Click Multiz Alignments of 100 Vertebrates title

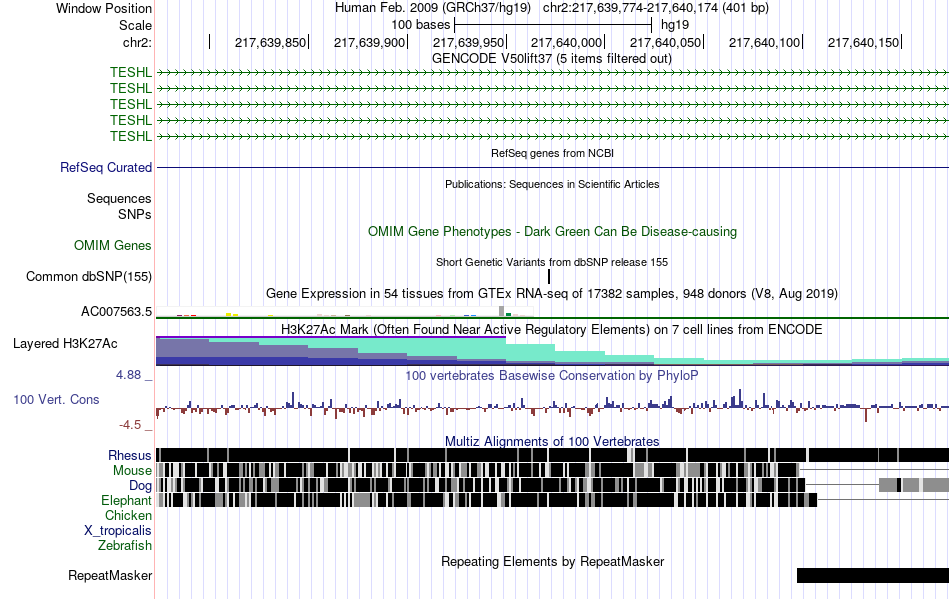(552, 442)
